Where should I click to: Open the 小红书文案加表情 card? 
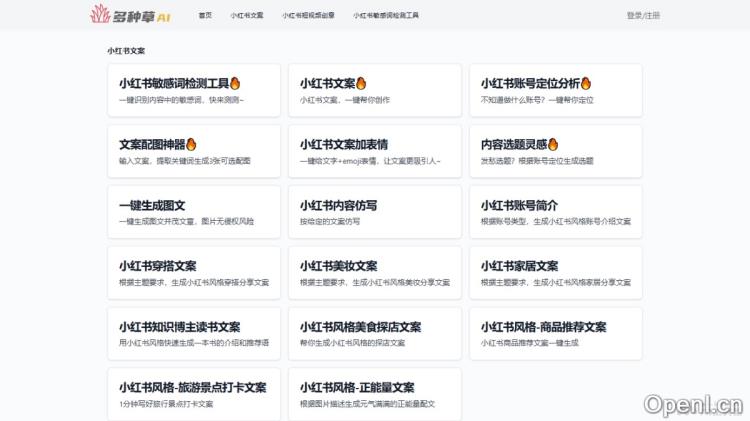coord(374,151)
